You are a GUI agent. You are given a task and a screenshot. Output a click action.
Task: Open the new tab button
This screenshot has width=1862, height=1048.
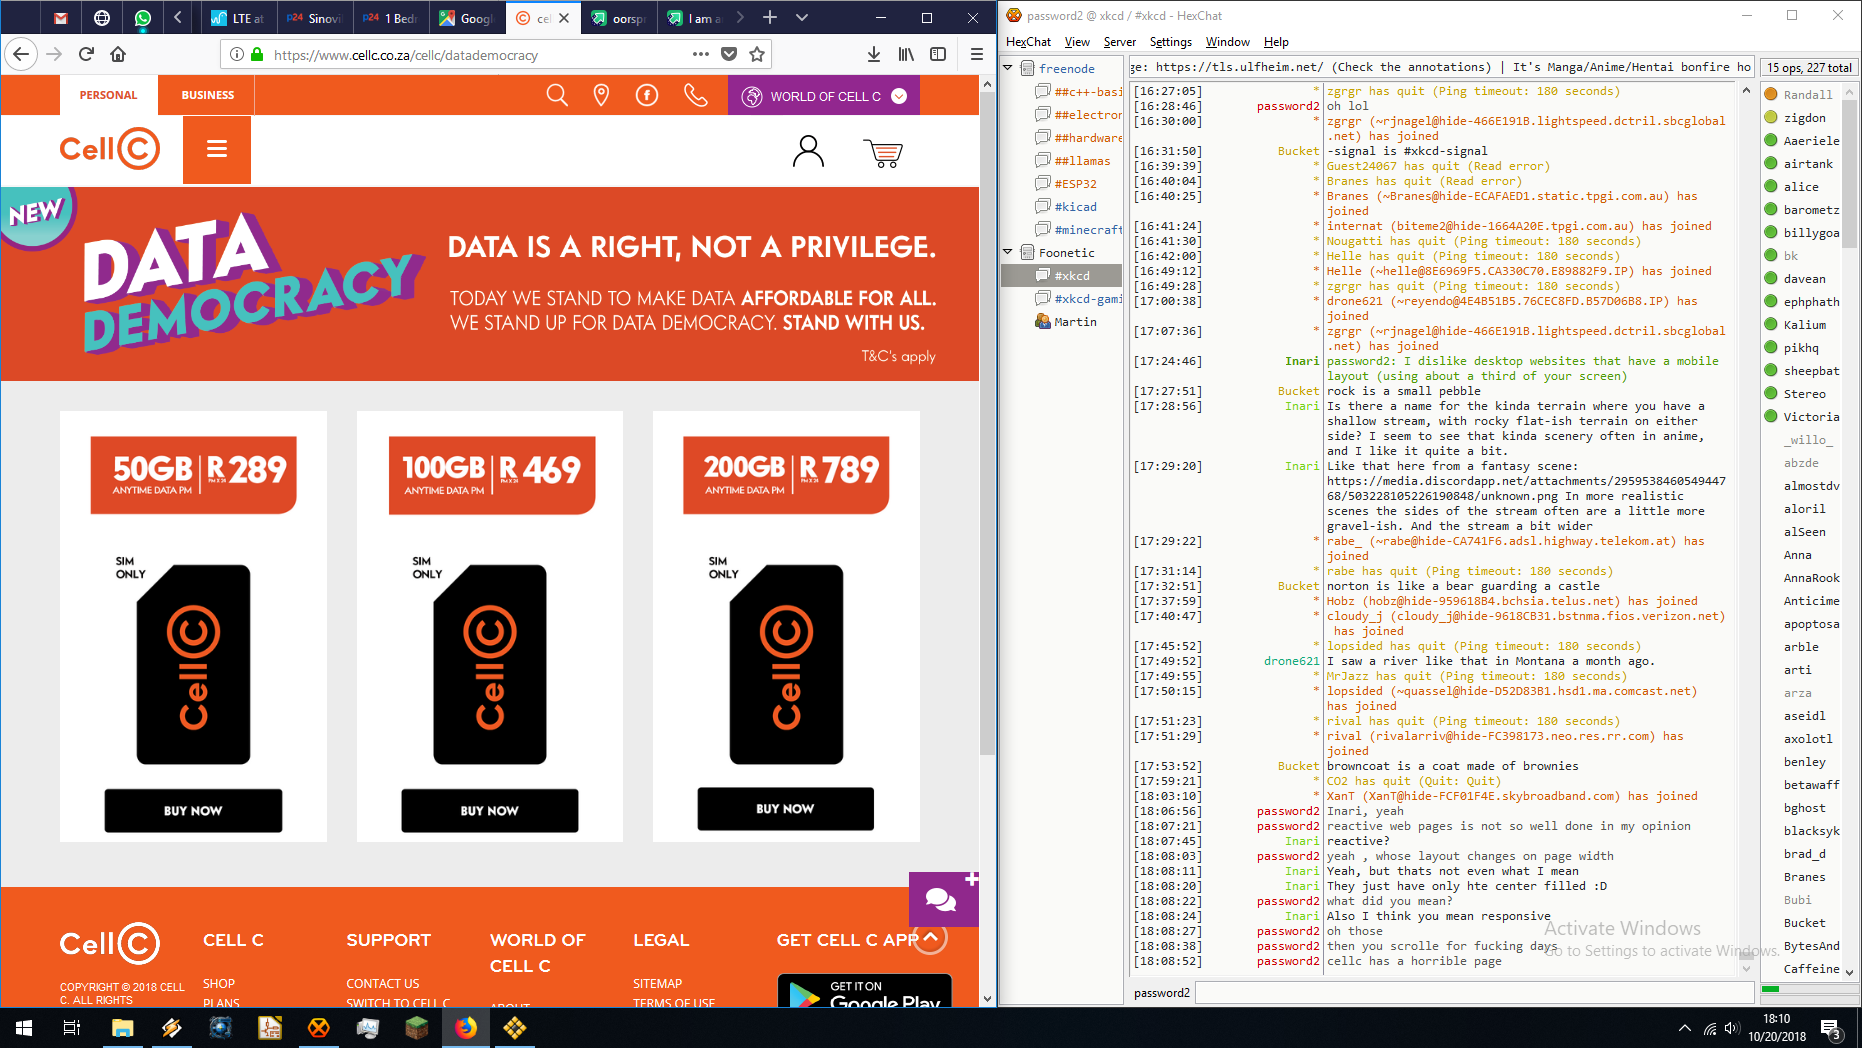coord(770,18)
